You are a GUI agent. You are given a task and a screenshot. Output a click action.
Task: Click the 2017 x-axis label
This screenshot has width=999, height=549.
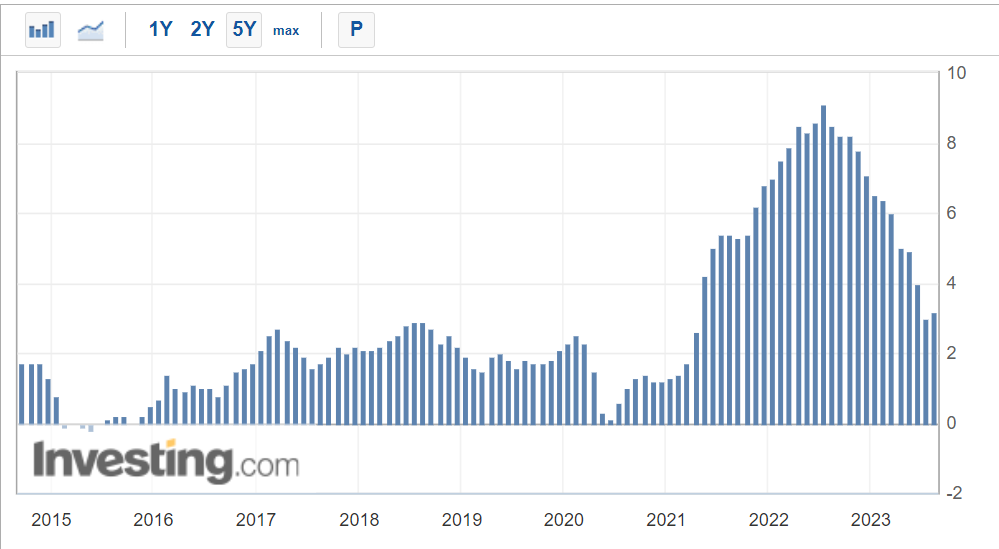pyautogui.click(x=255, y=520)
